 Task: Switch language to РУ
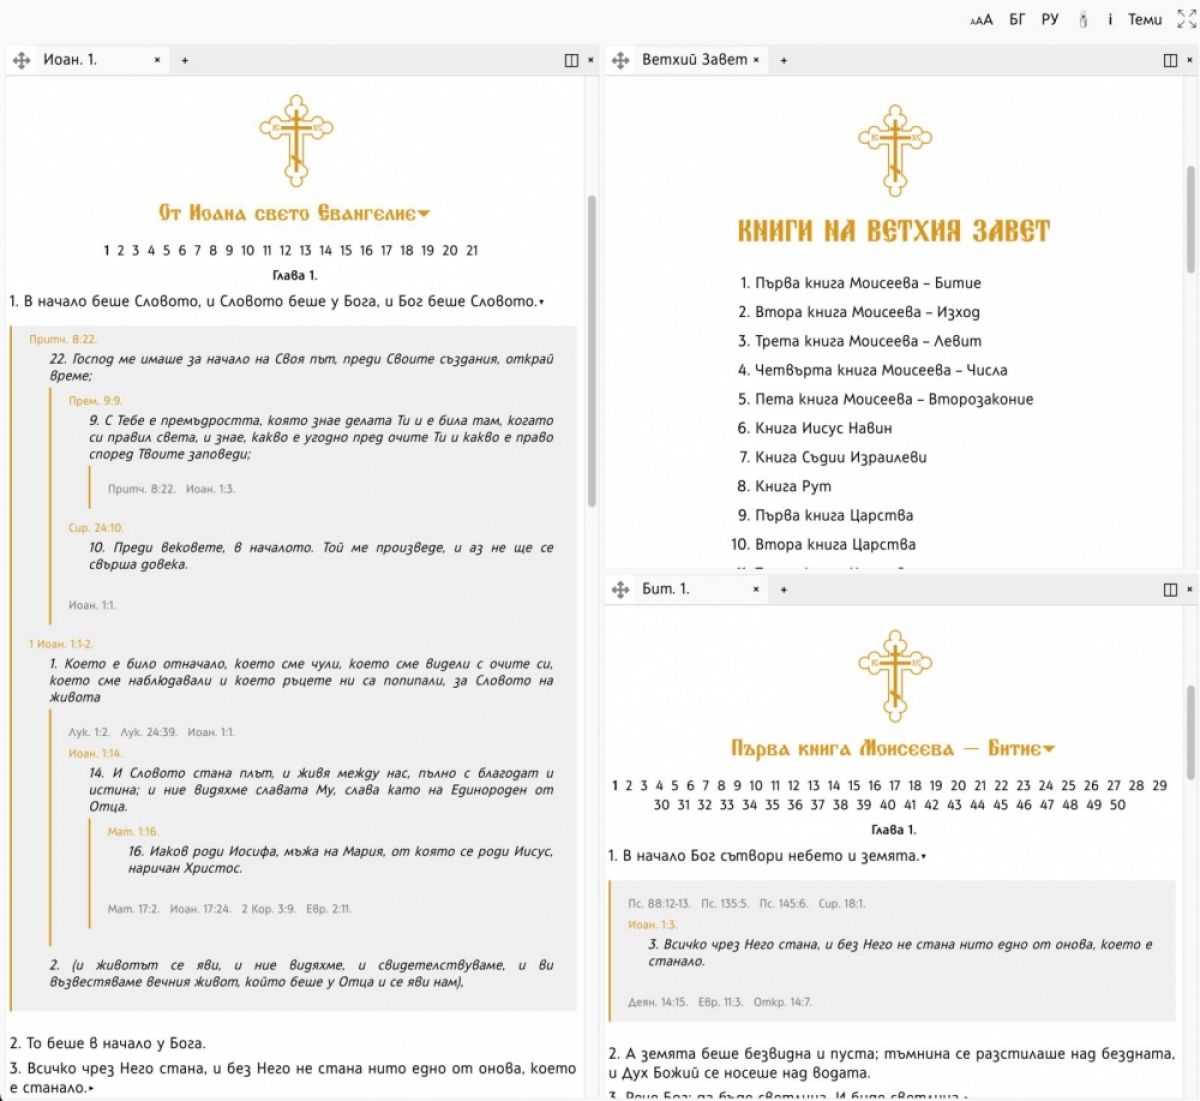pos(1050,20)
